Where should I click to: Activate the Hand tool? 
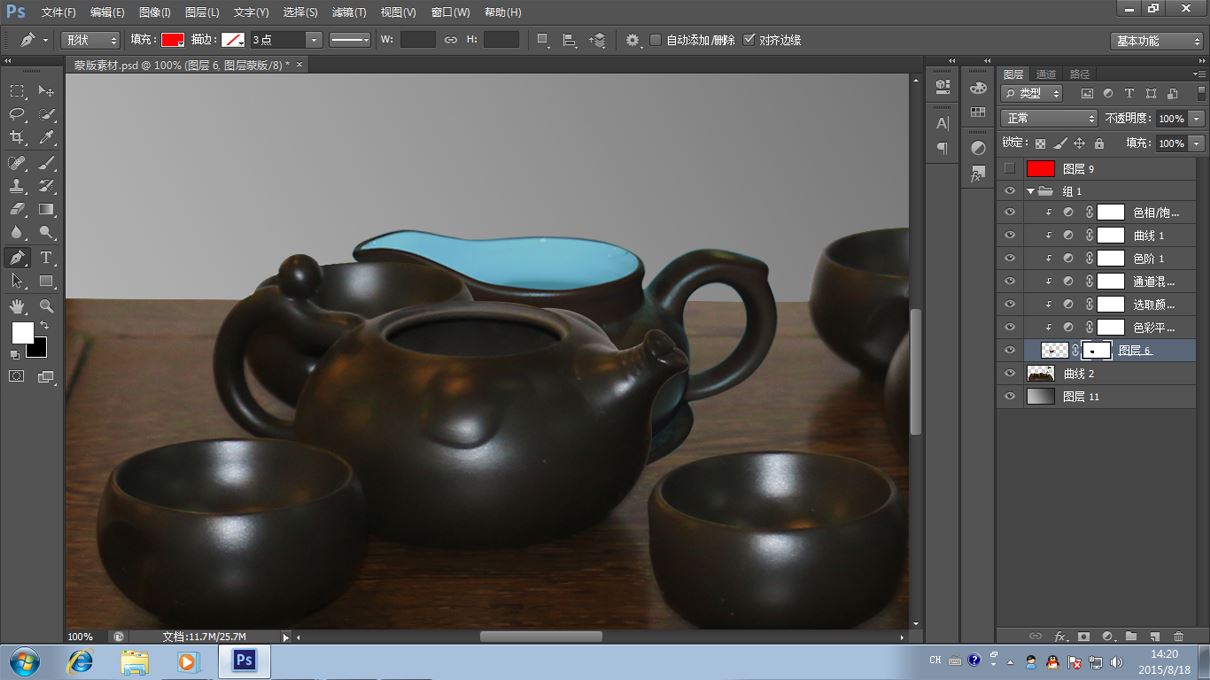[x=18, y=306]
